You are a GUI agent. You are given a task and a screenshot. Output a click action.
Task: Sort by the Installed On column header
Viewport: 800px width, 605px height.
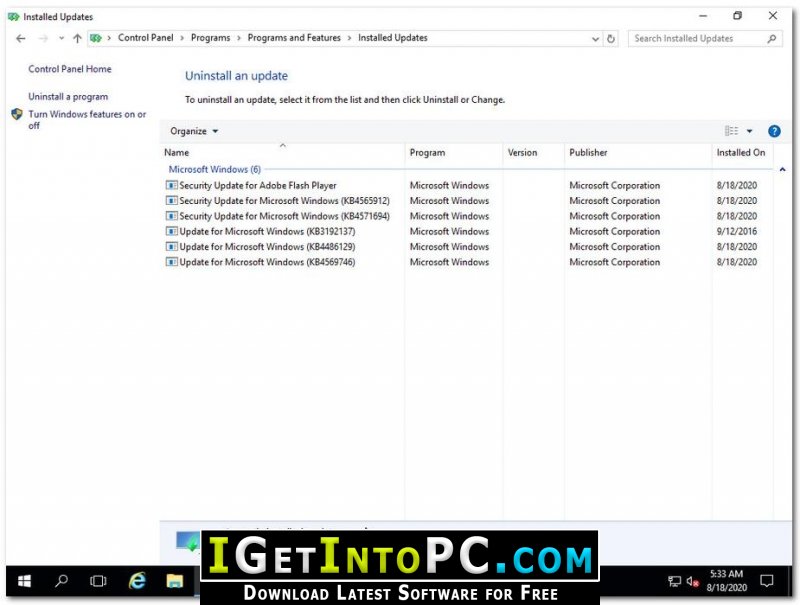click(741, 153)
